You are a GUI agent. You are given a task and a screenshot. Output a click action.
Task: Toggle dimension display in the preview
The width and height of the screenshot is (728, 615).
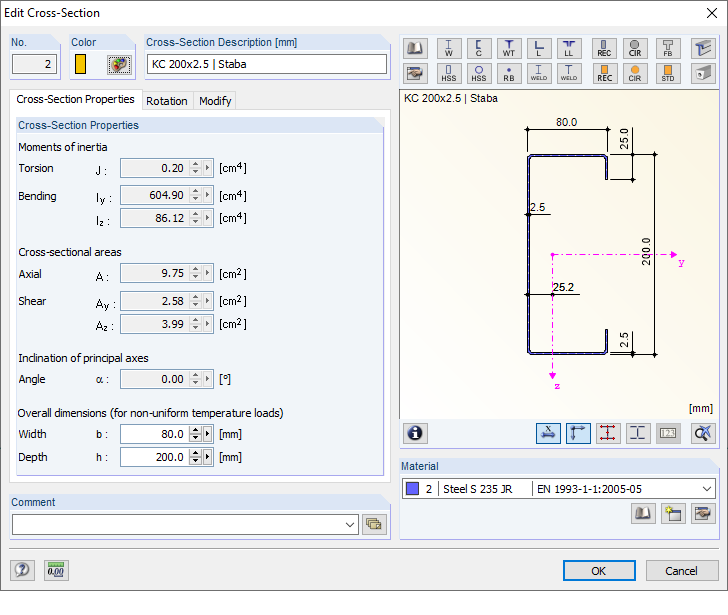[548, 434]
